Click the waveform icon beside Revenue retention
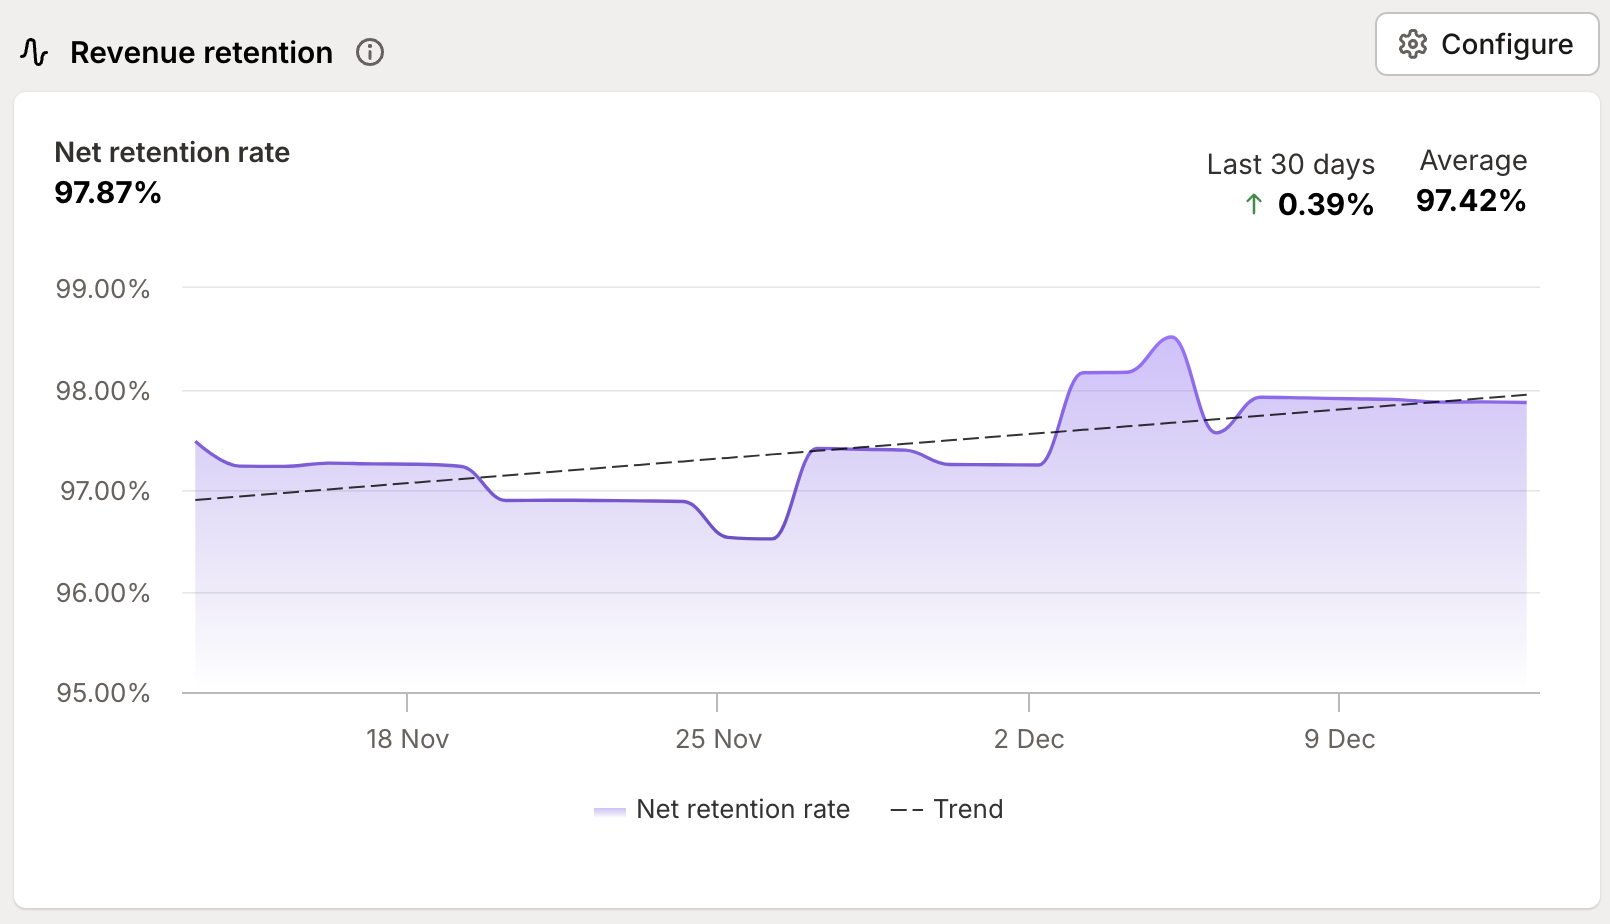 tap(33, 51)
